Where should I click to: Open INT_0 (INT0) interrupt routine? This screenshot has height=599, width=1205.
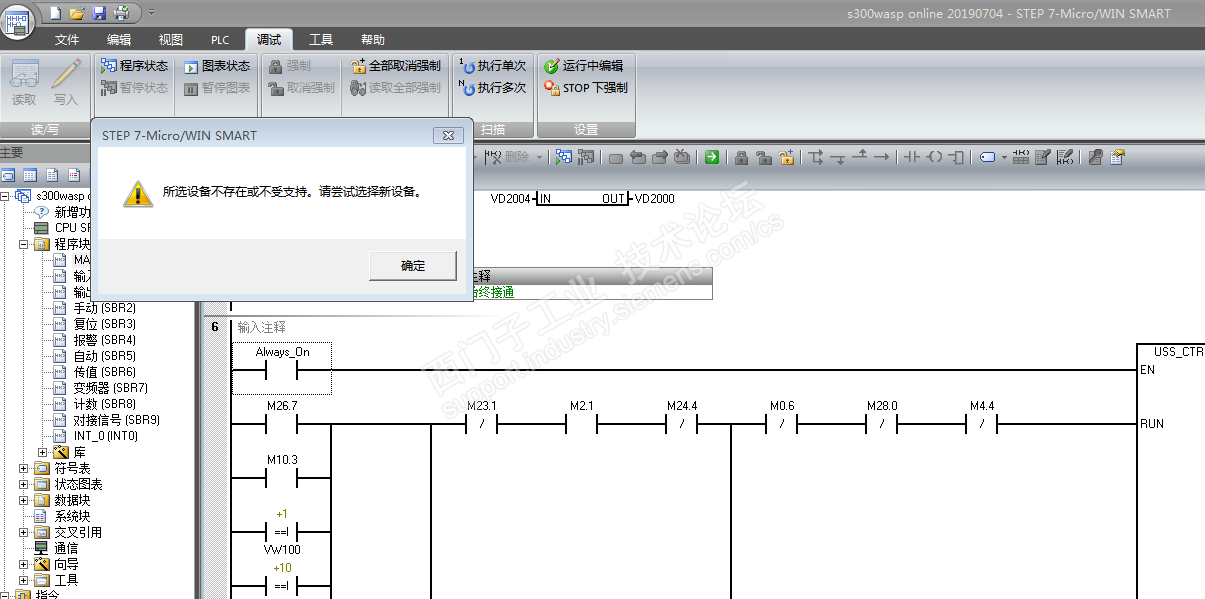[x=106, y=436]
